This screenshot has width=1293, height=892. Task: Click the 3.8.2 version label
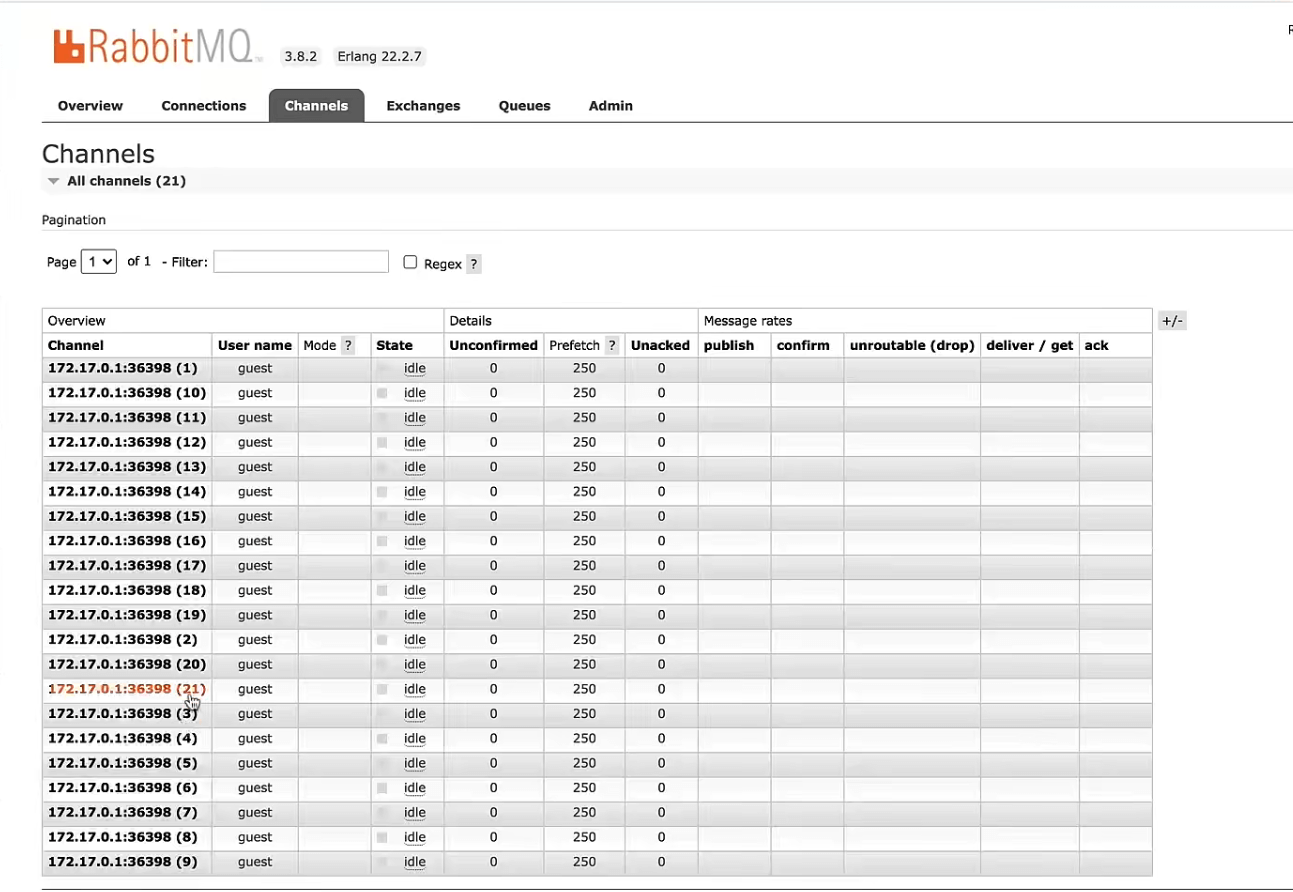300,56
